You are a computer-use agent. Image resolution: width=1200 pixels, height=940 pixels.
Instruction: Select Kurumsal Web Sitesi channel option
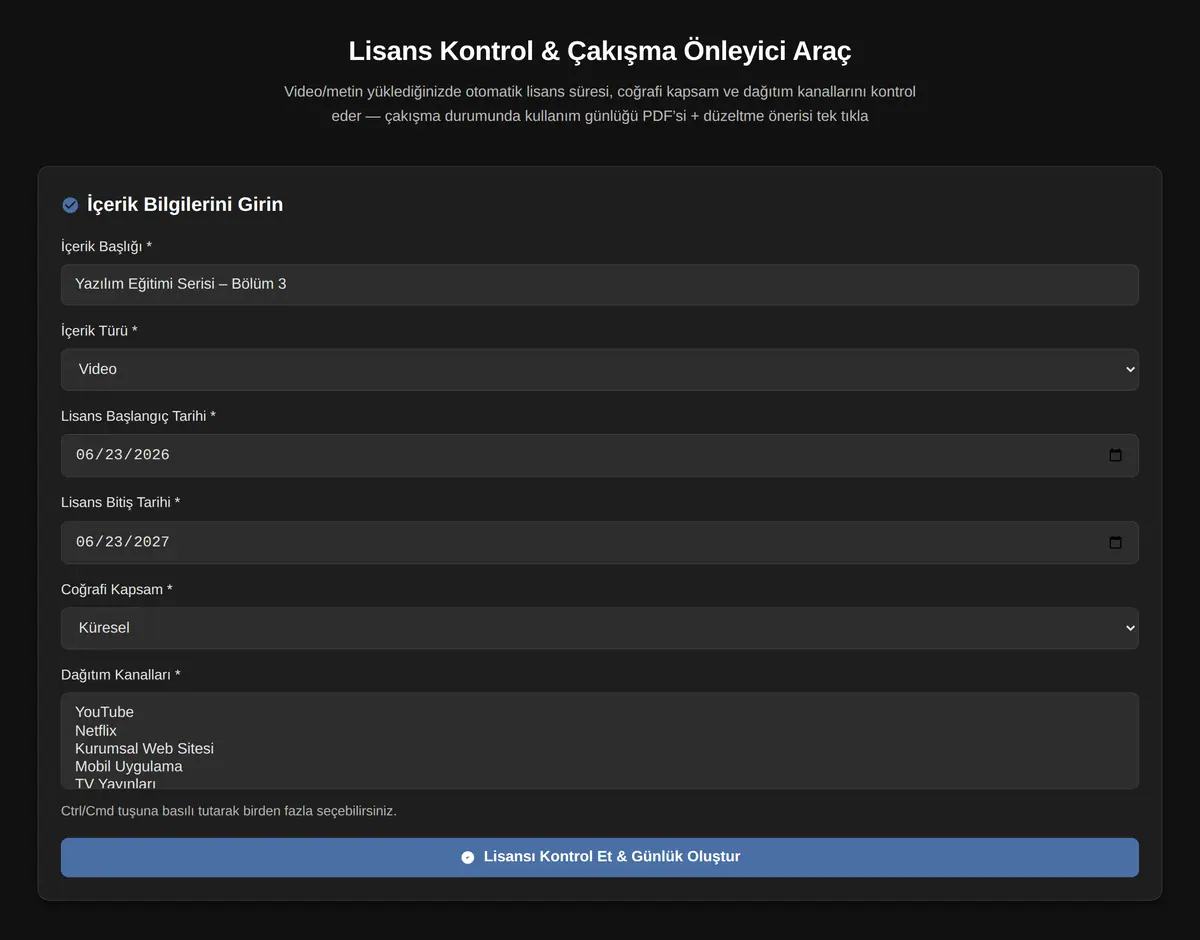(598, 748)
